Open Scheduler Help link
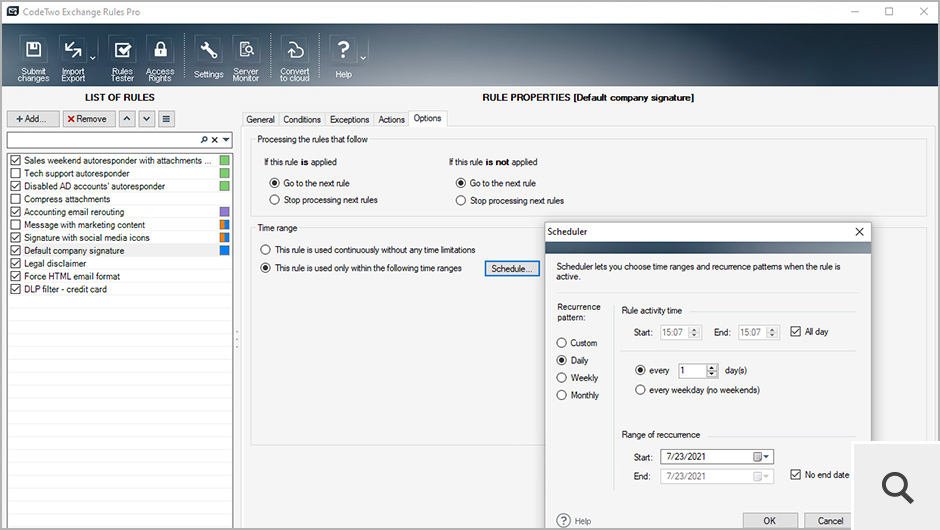The height and width of the screenshot is (530, 940). click(574, 520)
